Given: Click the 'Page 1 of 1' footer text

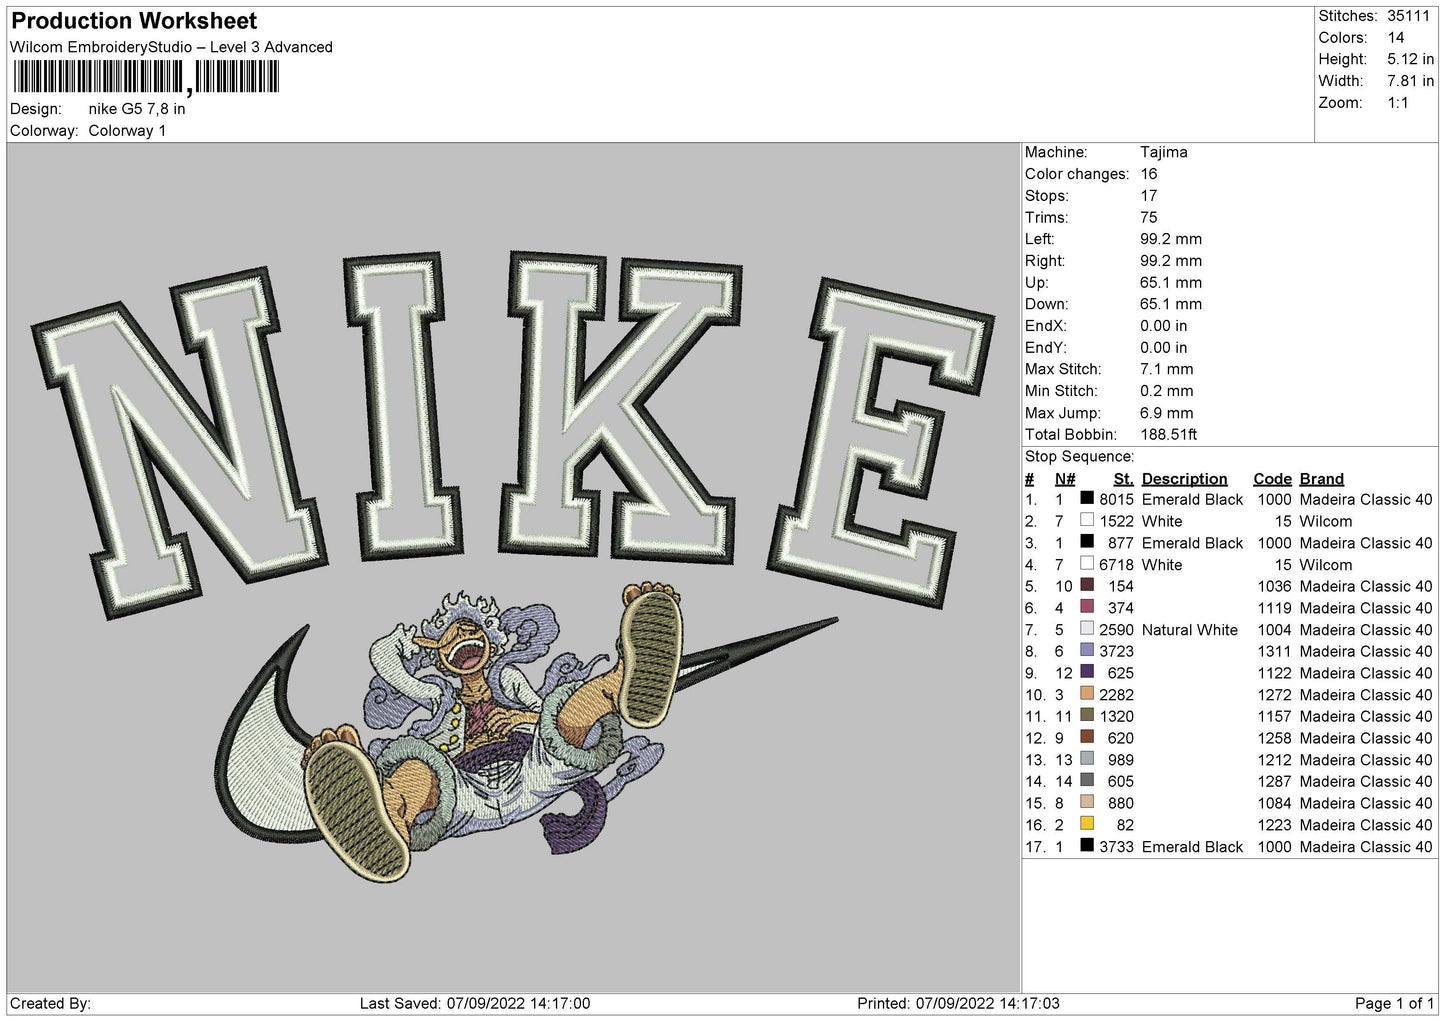Looking at the screenshot, I should point(1394,1003).
